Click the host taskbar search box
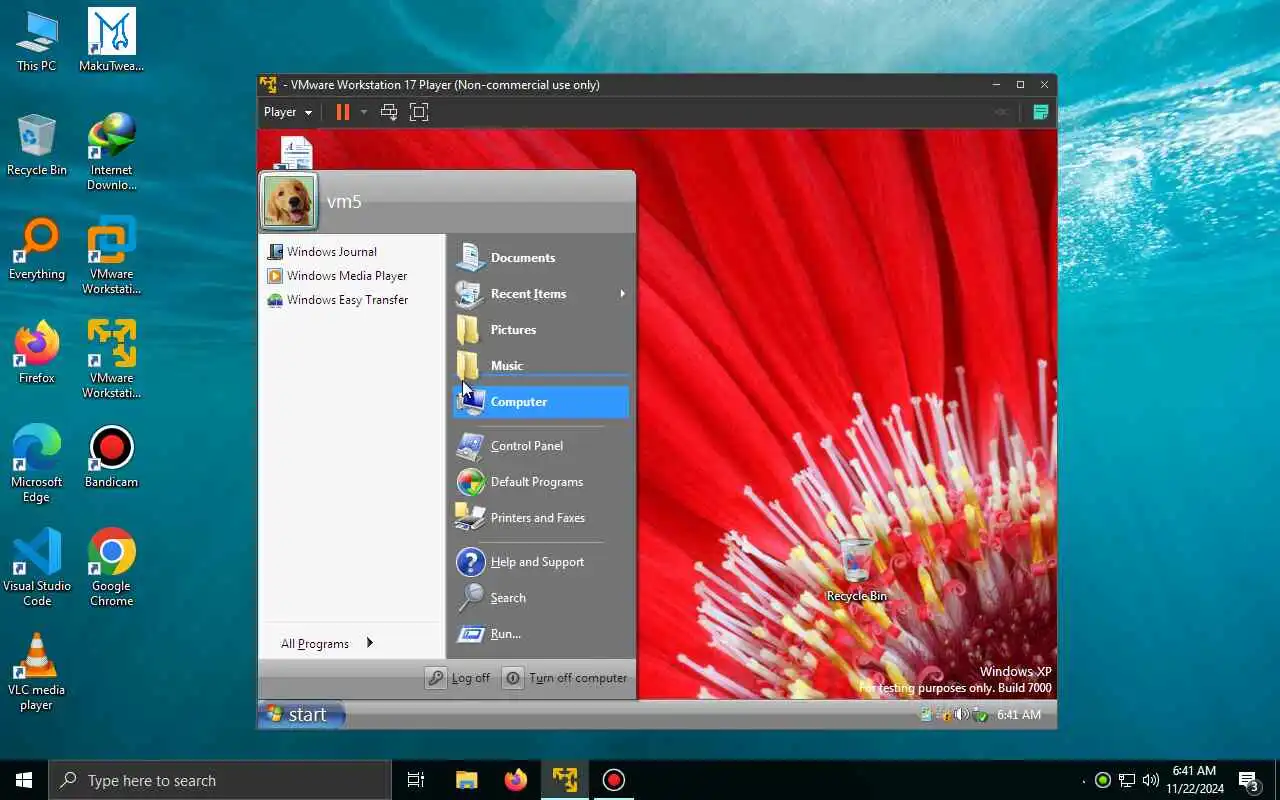1280x800 pixels. click(x=220, y=780)
